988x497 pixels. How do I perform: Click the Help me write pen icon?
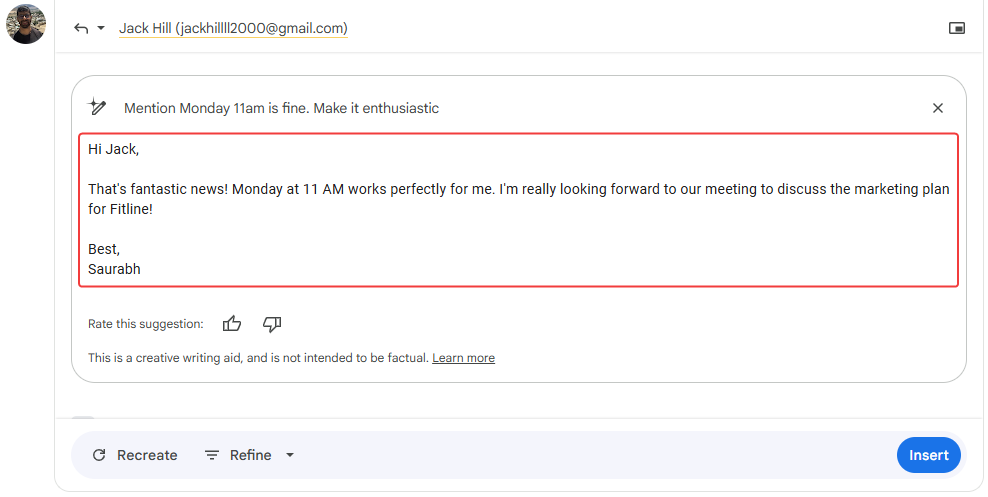coord(97,107)
